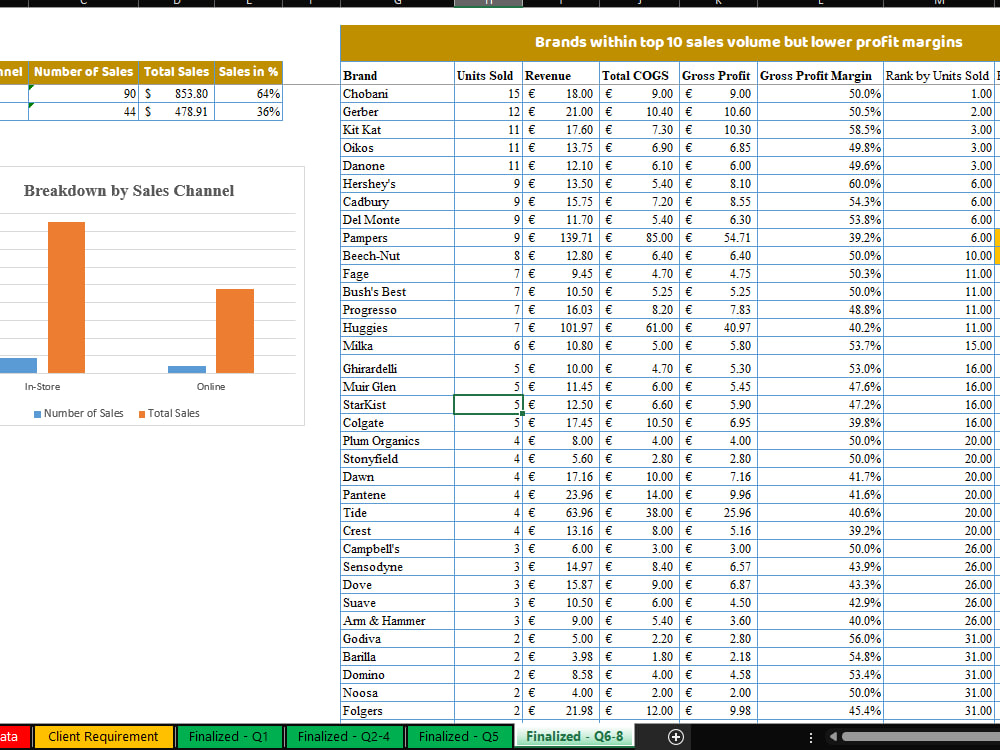The width and height of the screenshot is (1000, 750).
Task: Click the three-dot sheet tab splitter handle
Action: pos(811,737)
